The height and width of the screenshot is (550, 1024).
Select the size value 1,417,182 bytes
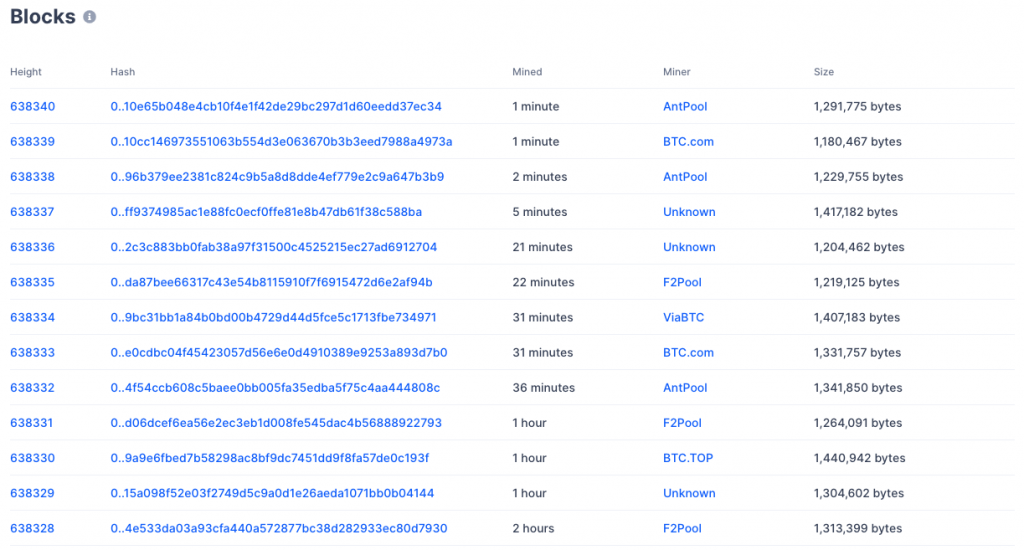856,212
